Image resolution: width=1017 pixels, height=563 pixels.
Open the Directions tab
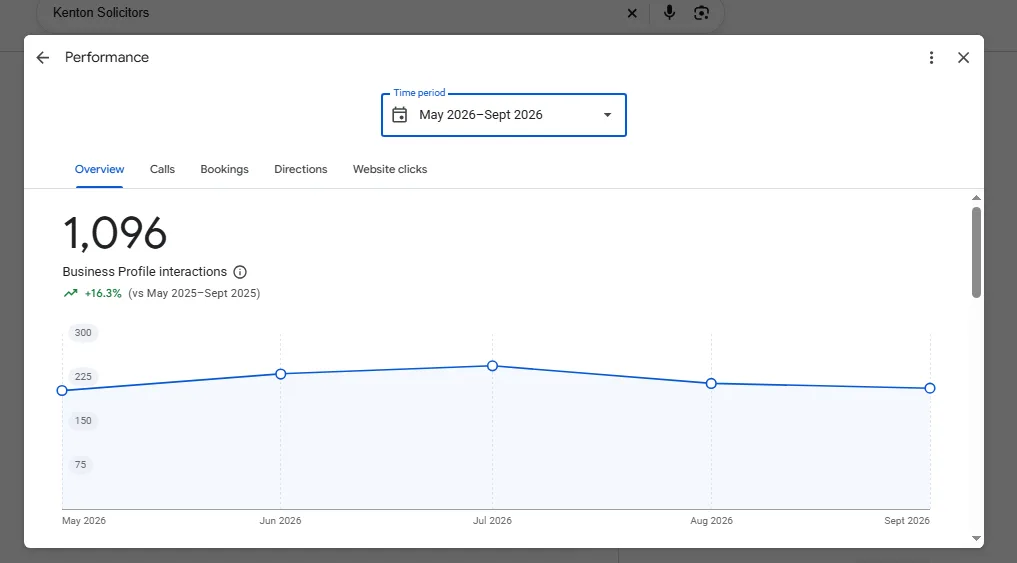[x=301, y=169]
